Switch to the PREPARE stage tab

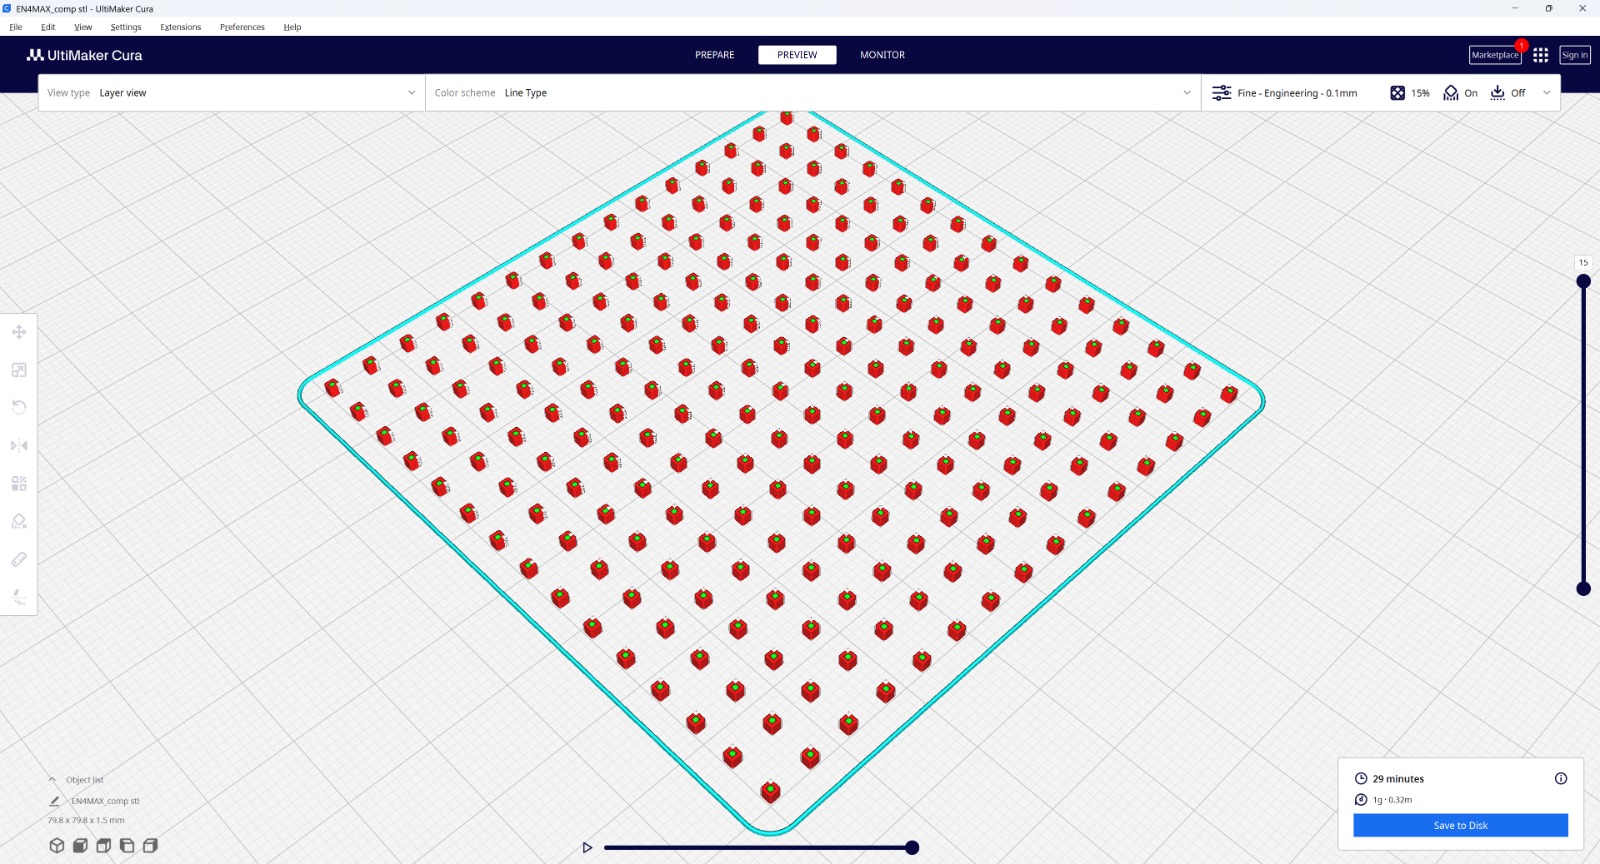(714, 55)
